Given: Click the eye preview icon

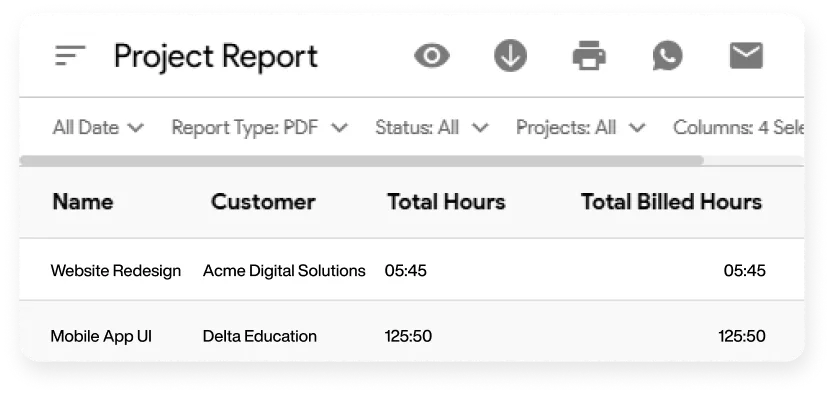Looking at the screenshot, I should [x=432, y=56].
